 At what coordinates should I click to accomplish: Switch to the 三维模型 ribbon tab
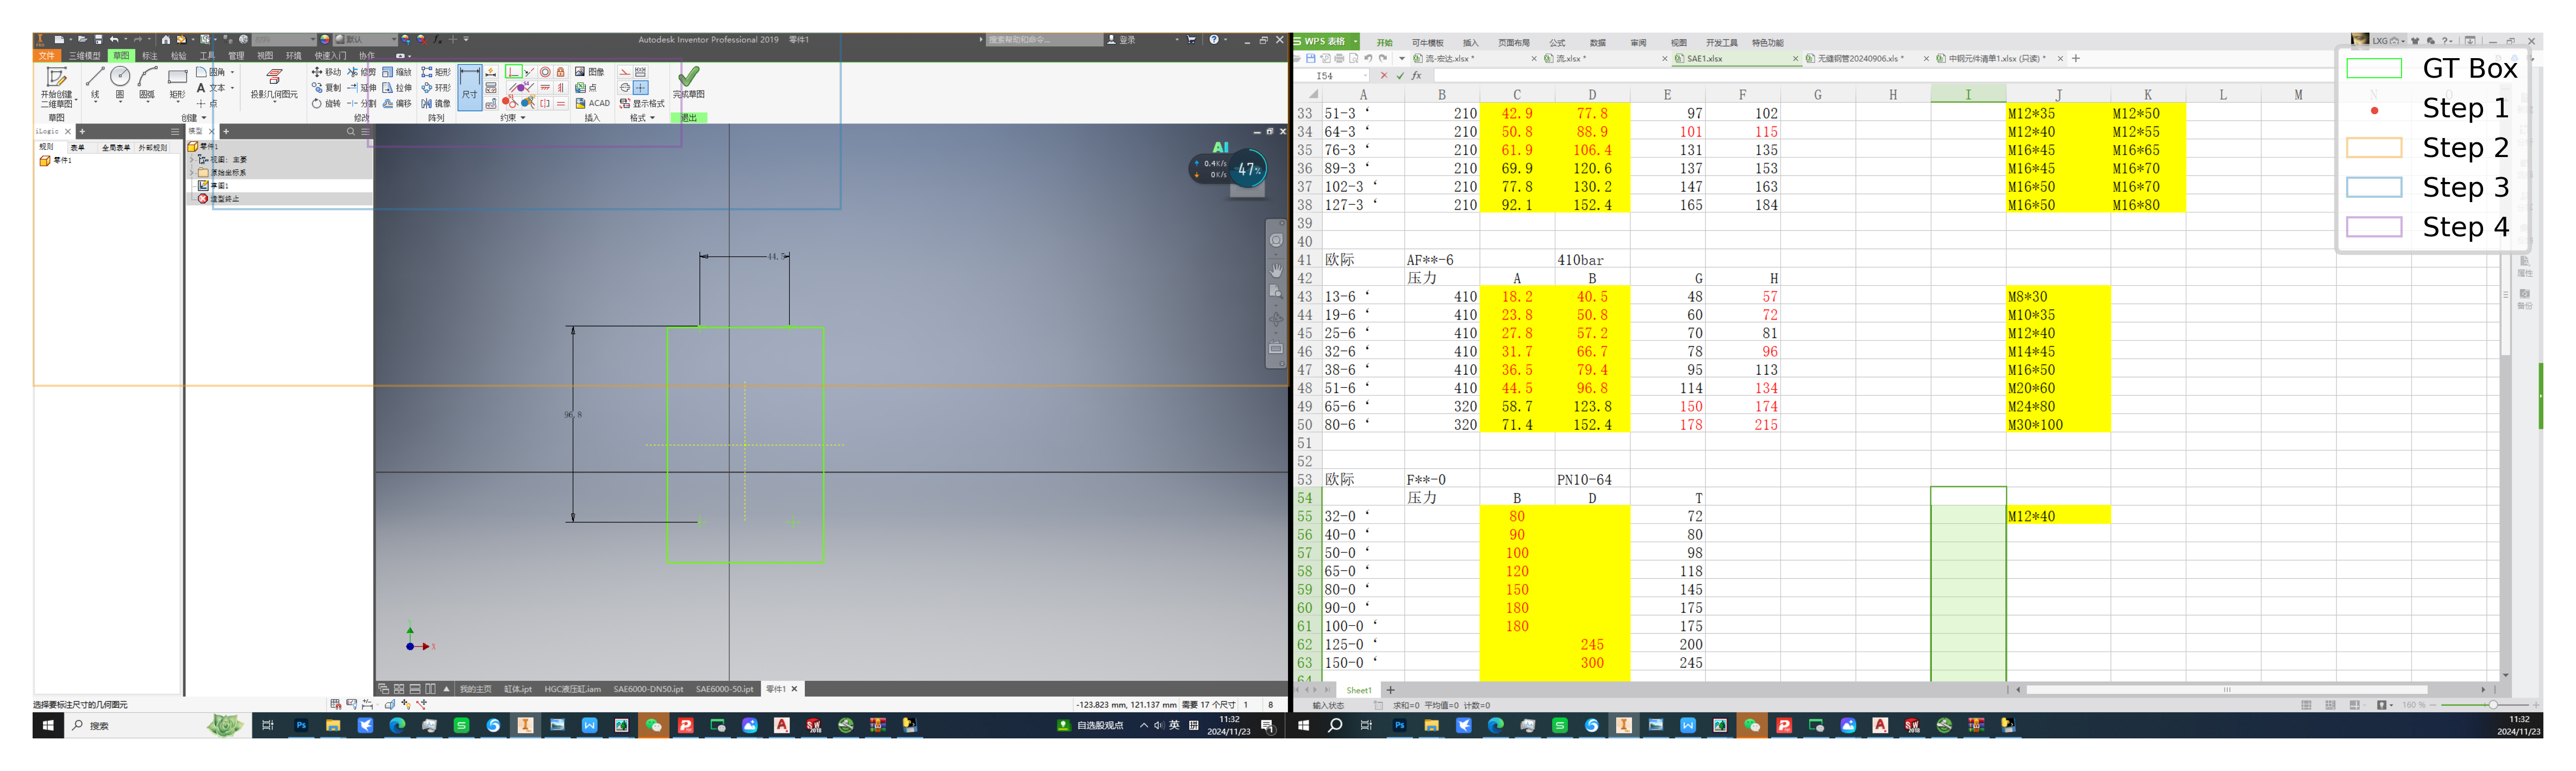[84, 56]
